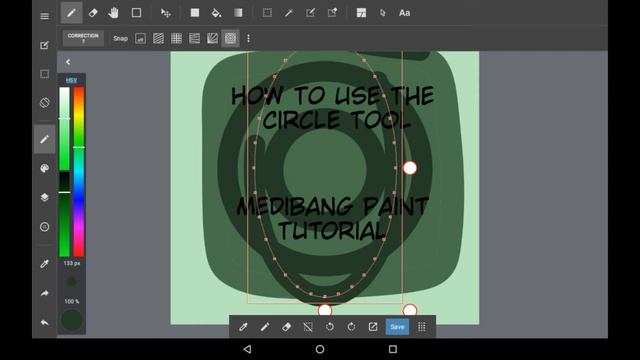Select the Select Eraser tool
The width and height of the screenshot is (640, 360).
[332, 13]
